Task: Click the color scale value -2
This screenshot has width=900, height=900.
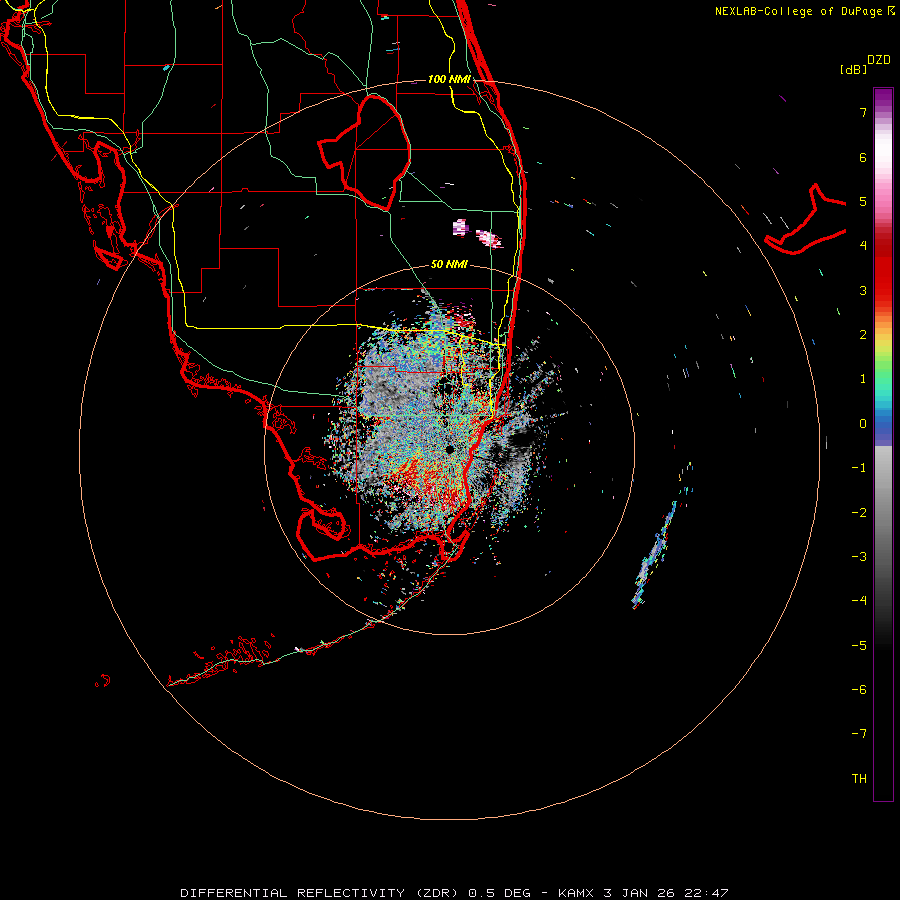Action: click(859, 513)
